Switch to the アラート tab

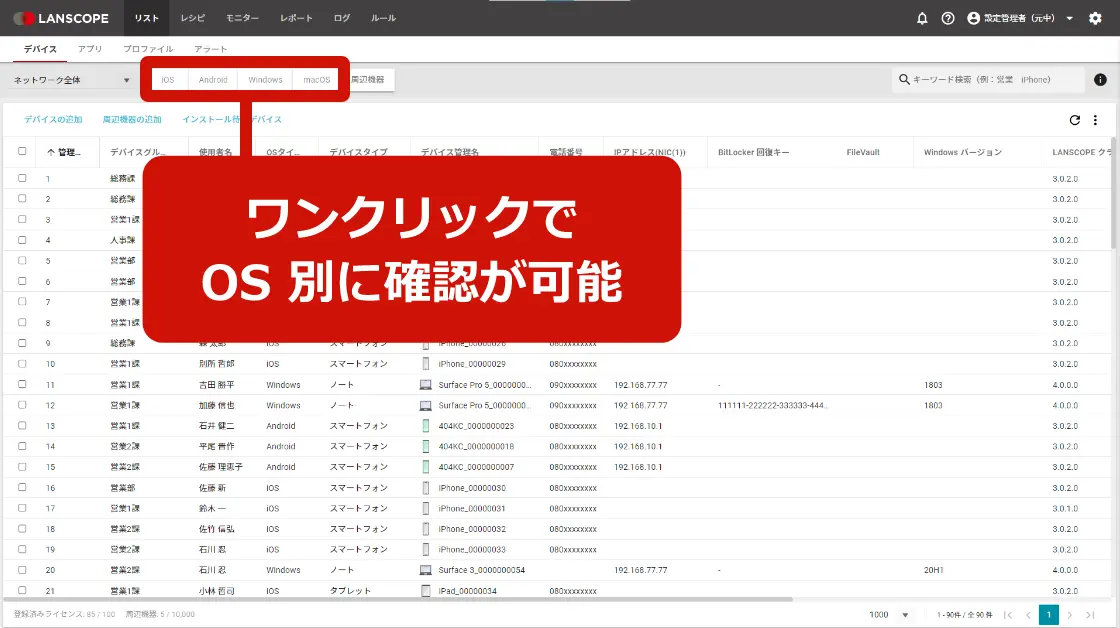pyautogui.click(x=211, y=49)
